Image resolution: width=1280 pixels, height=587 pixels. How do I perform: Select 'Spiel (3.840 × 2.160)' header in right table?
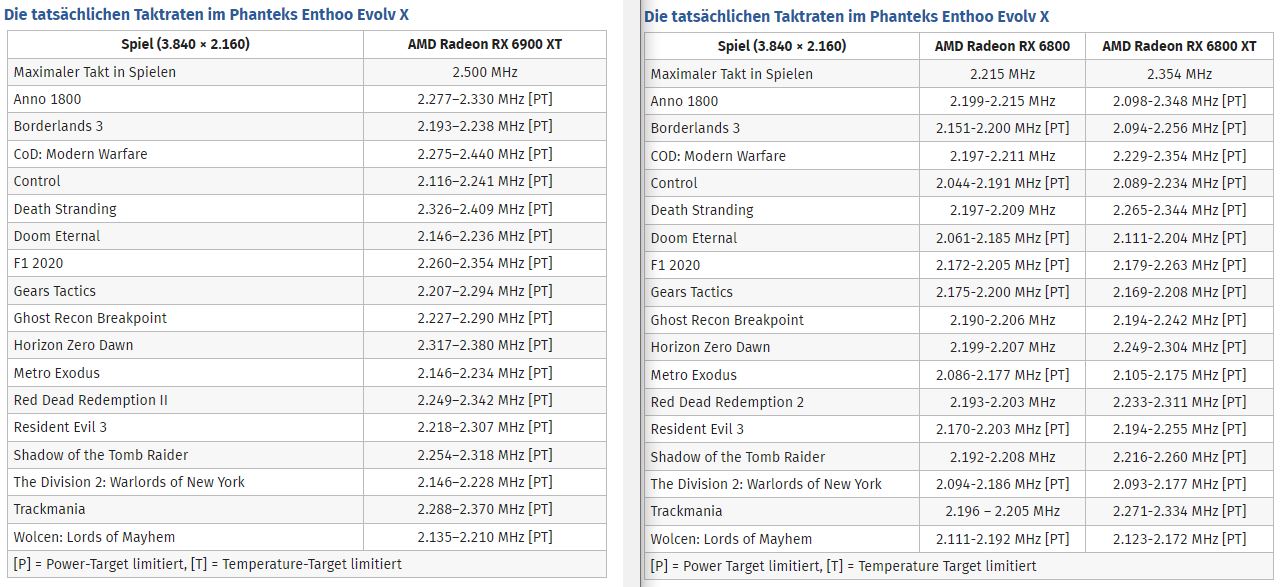pos(782,46)
